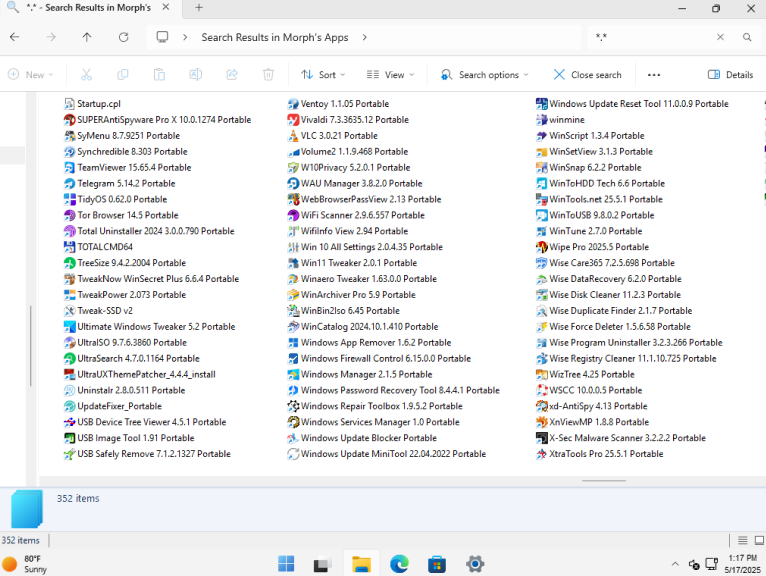The image size is (766, 576).
Task: Click the XnViewMP 1.8.8 Portable icon
Action: tap(541, 422)
